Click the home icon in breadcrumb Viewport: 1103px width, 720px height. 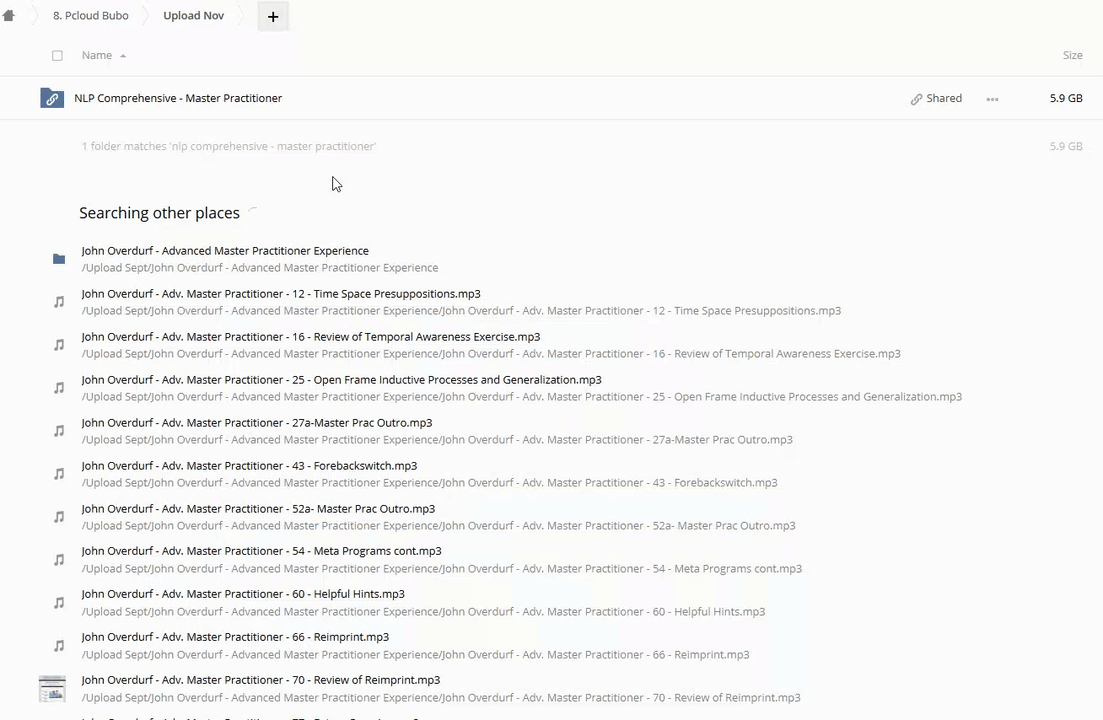(9, 16)
